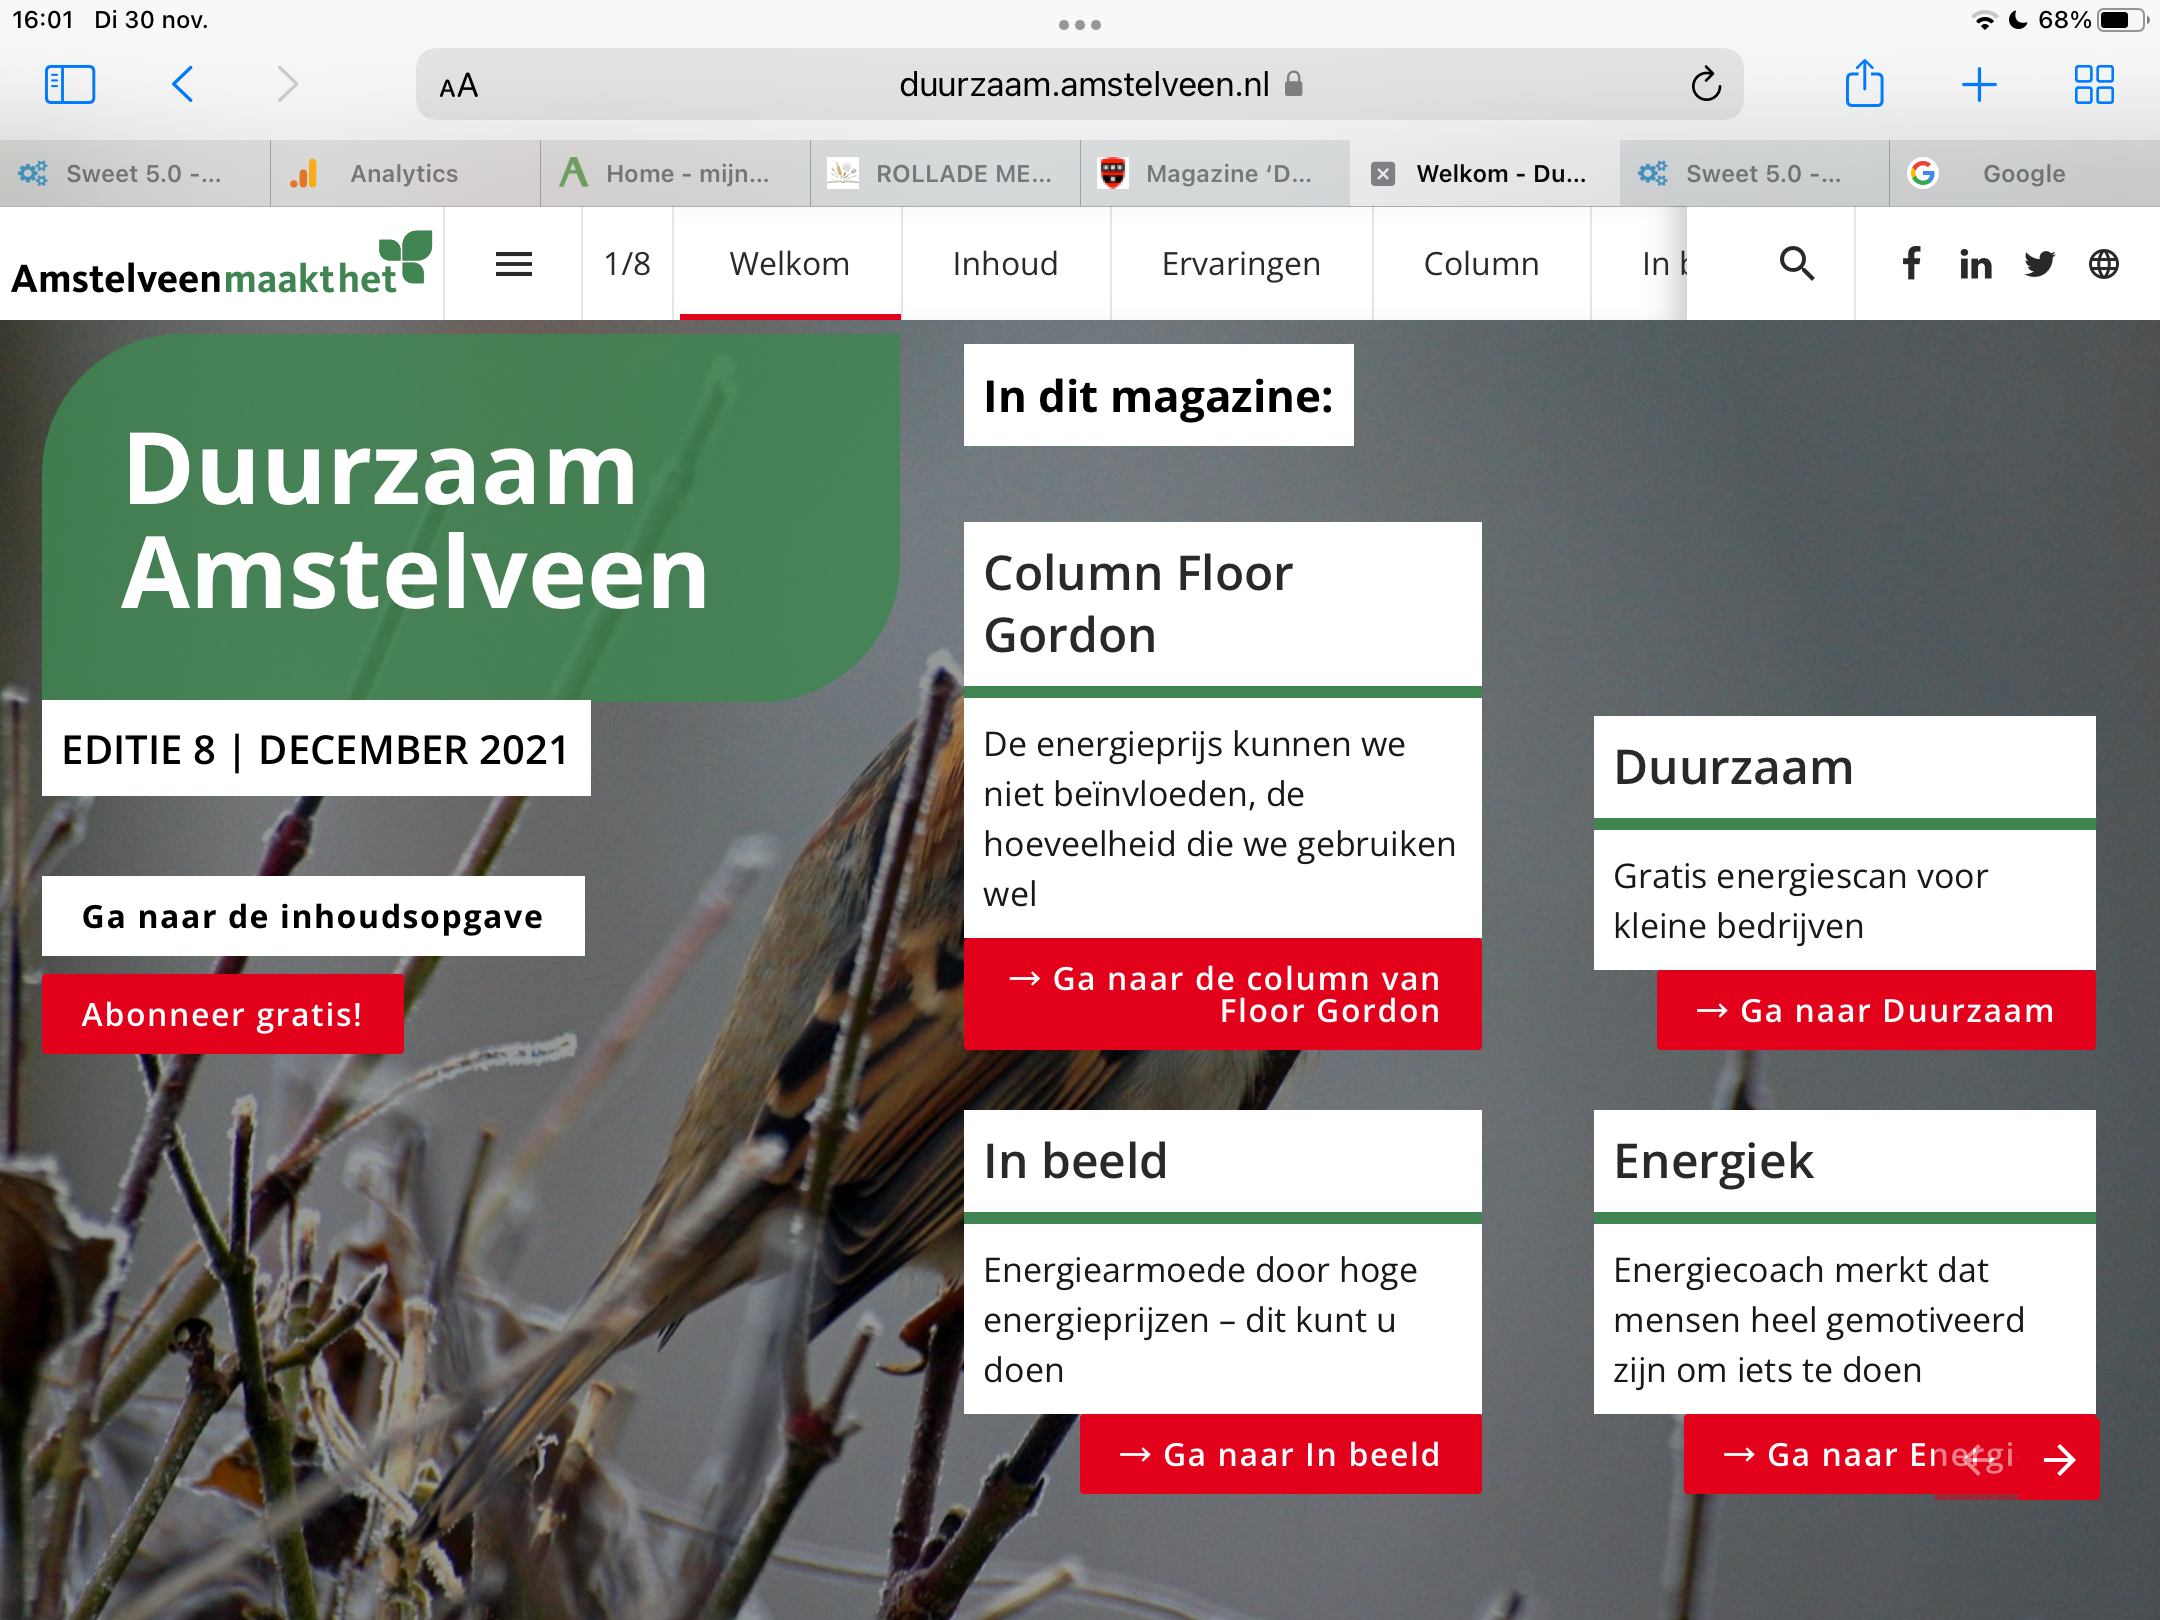Switch to the Sweet 5.0 tab left of Google
This screenshot has height=1620, width=2160.
click(1755, 174)
